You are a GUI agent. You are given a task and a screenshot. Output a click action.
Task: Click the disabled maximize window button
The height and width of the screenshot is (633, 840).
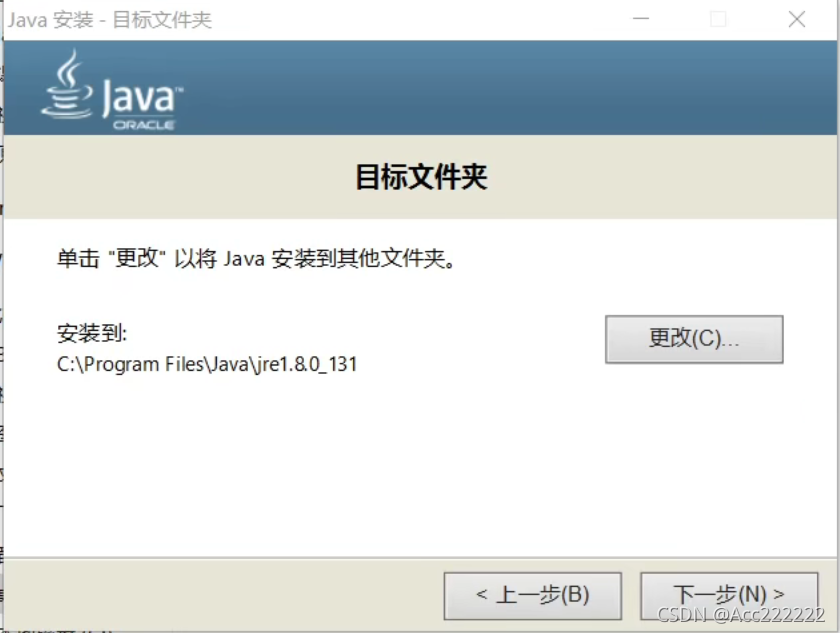(718, 19)
